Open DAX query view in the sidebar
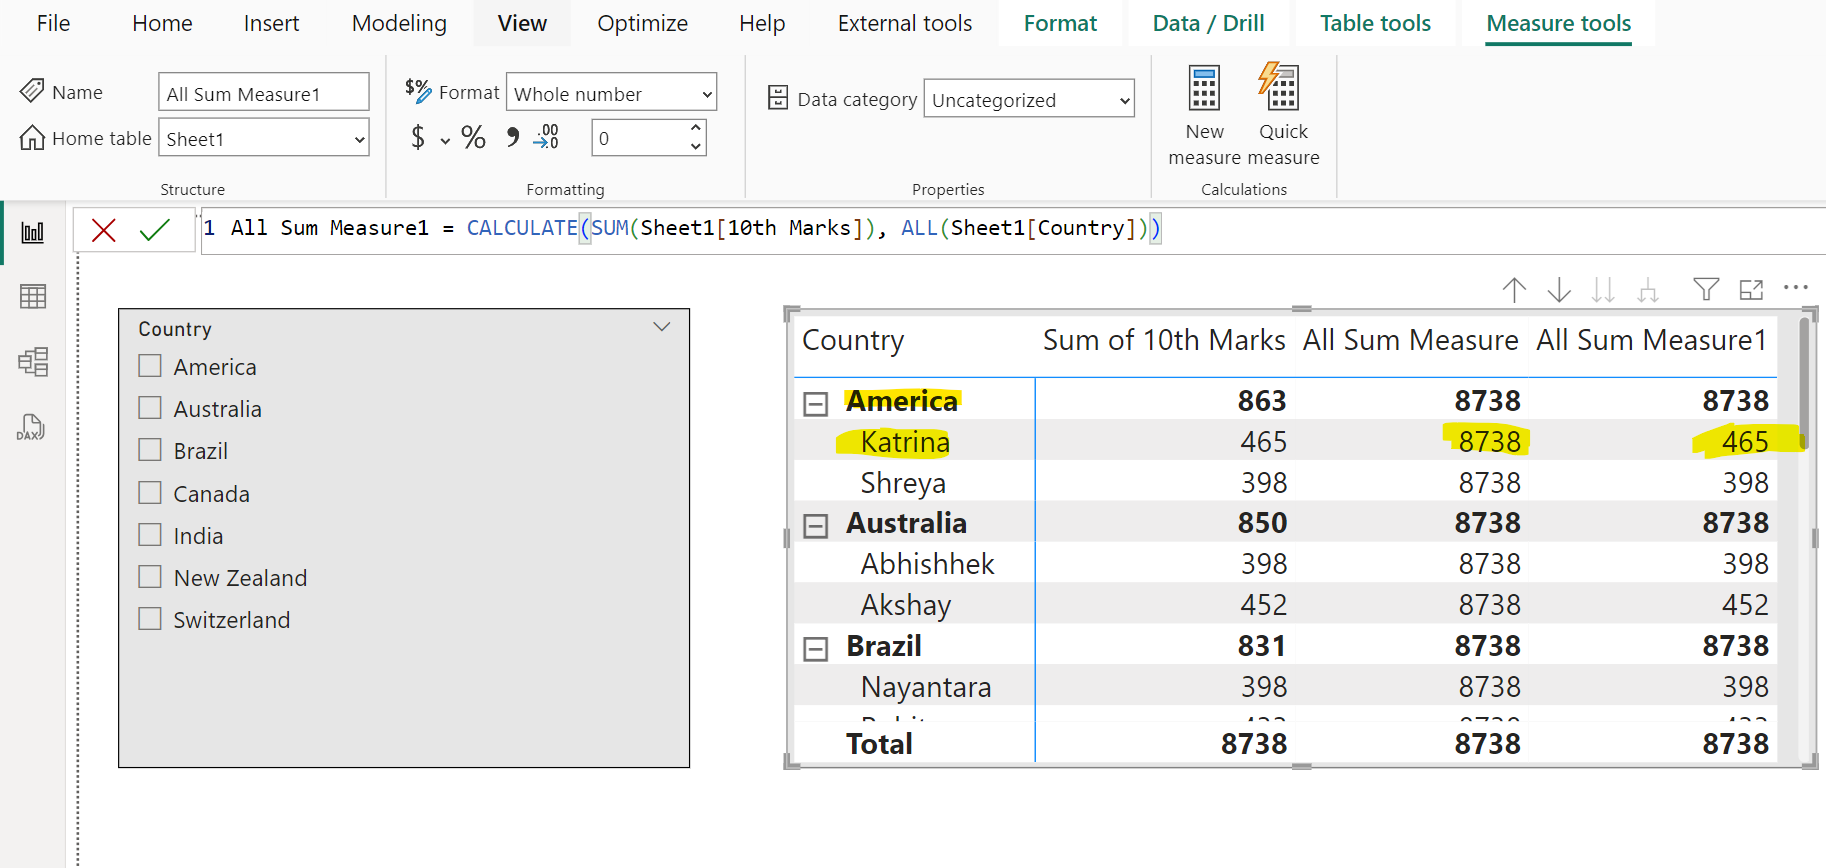The height and width of the screenshot is (868, 1826). [x=31, y=428]
